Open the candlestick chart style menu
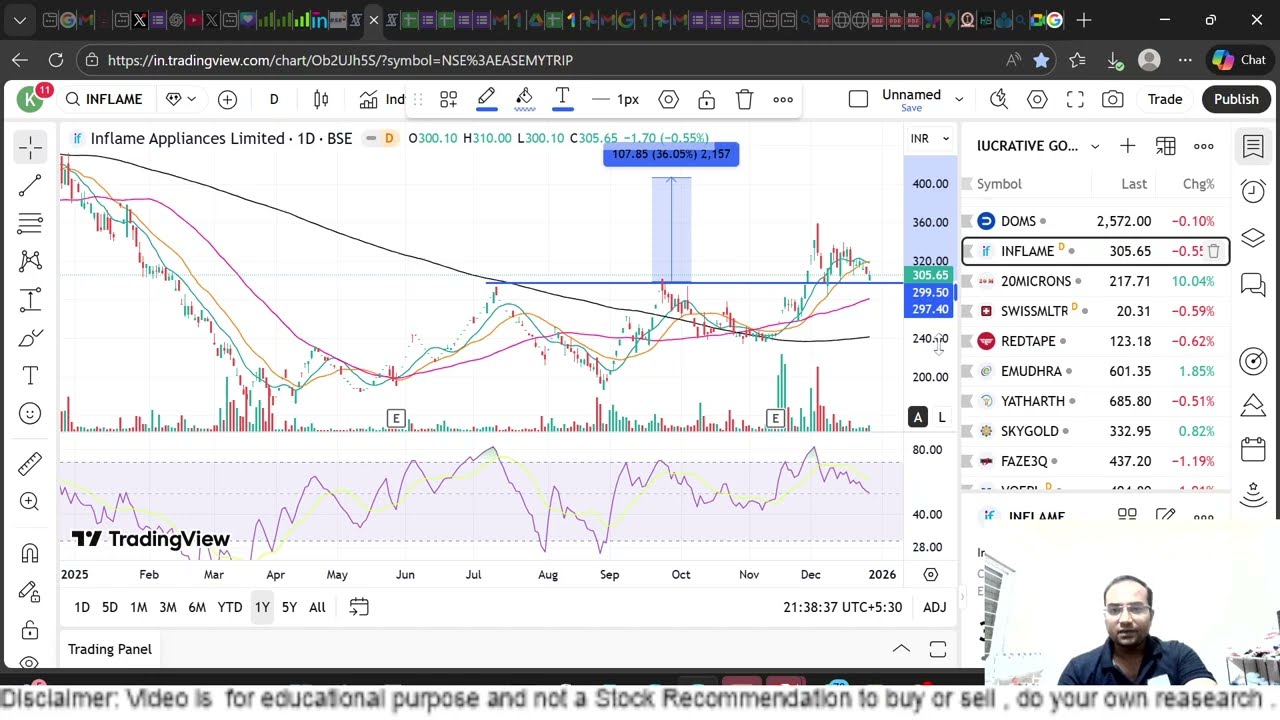 pos(321,99)
